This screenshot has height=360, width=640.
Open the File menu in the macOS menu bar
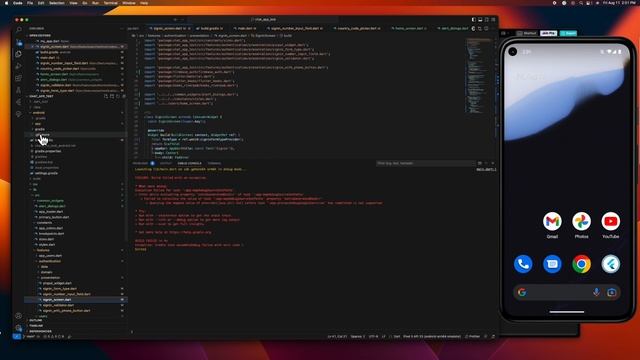pos(30,3)
